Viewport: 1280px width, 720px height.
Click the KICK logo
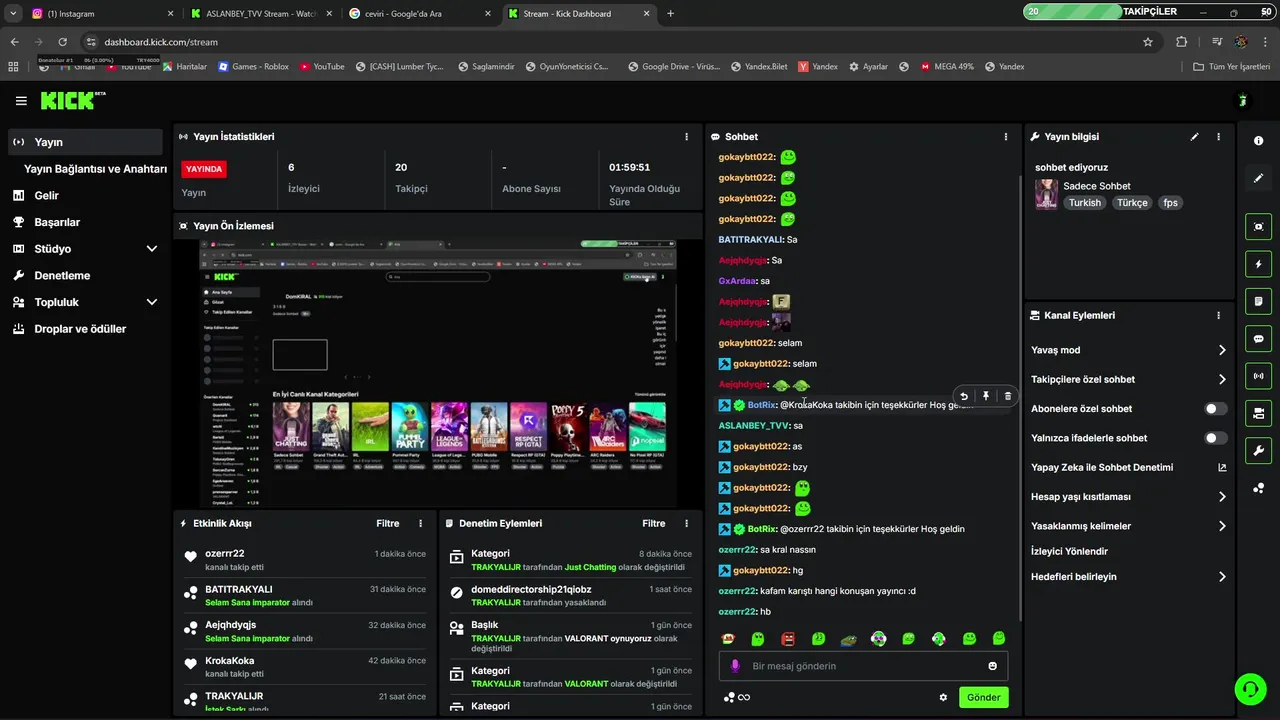coord(71,100)
